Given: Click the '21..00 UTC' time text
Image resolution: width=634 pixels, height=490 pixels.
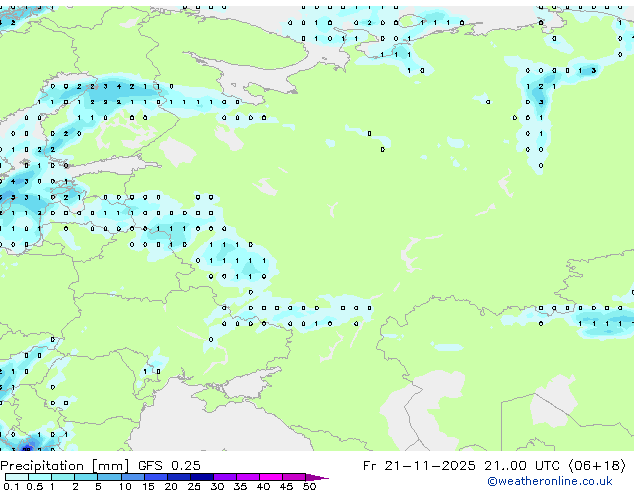Looking at the screenshot, I should point(522,466).
